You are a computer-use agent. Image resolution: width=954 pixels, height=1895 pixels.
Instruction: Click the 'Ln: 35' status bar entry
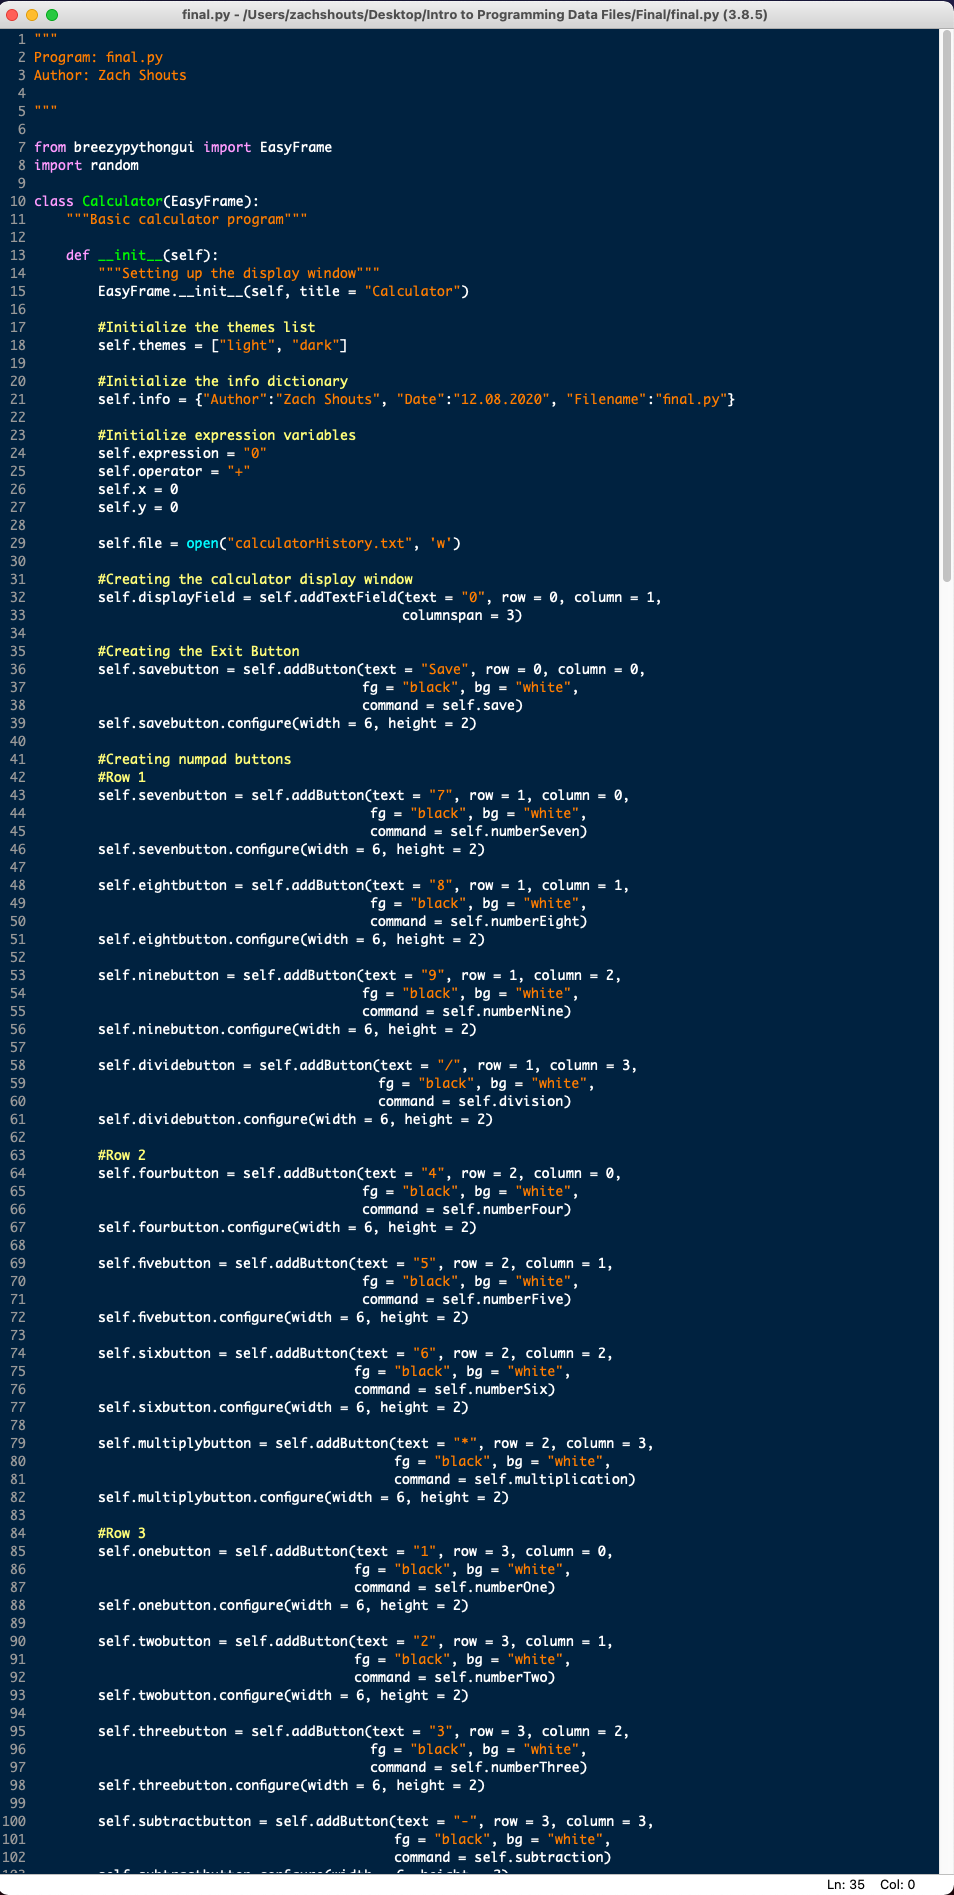(845, 1884)
